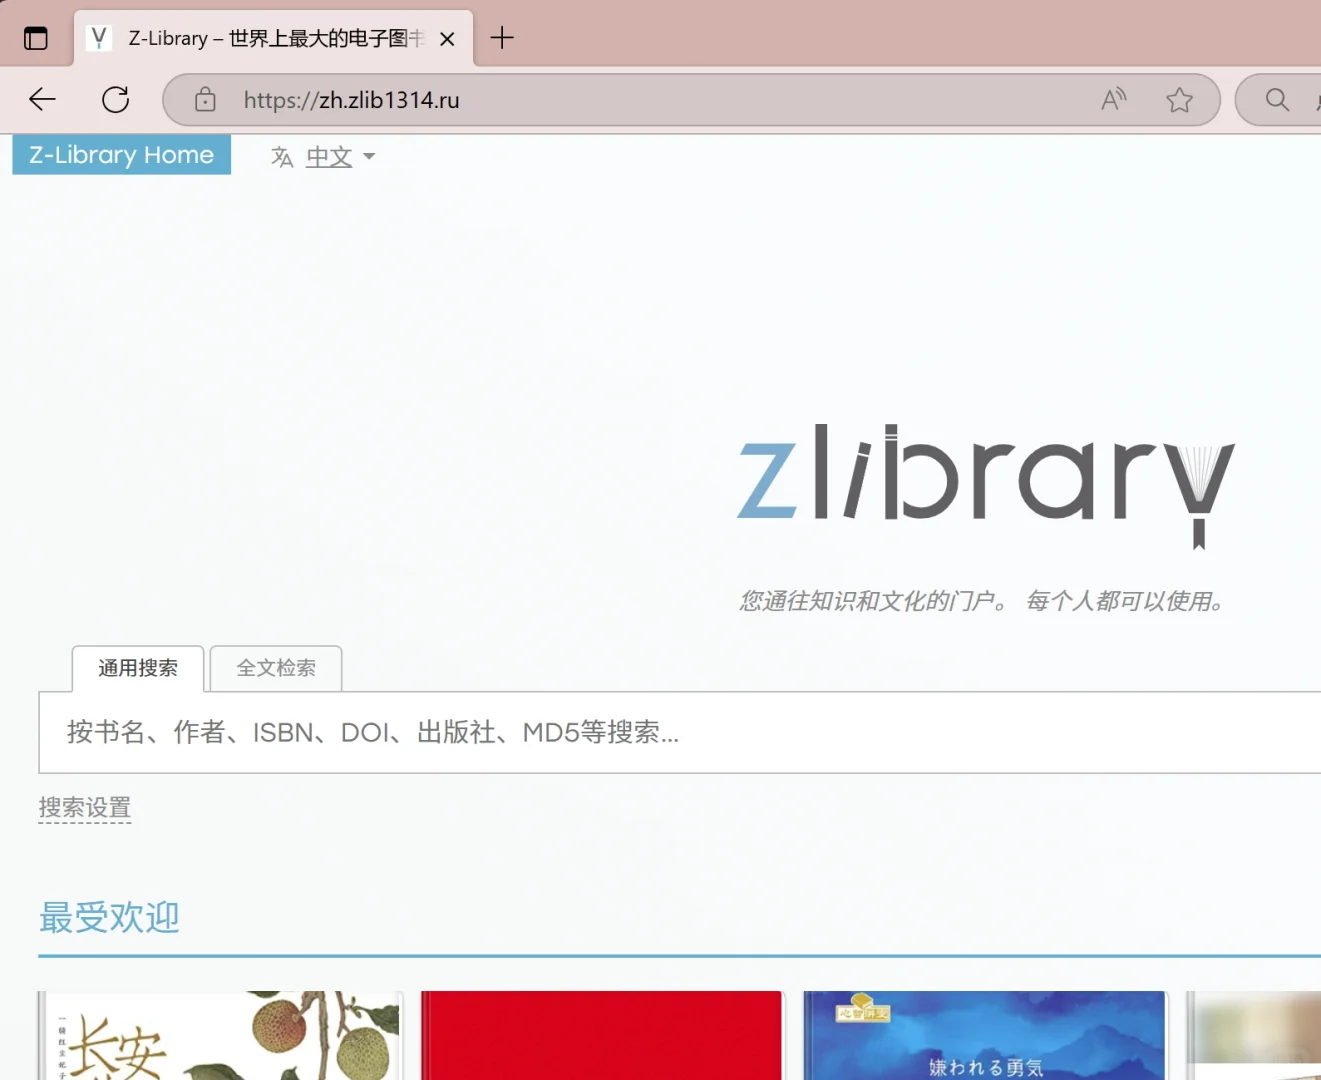Select the Z-Library browser tab
Viewport: 1321px width, 1080px height.
pos(273,39)
